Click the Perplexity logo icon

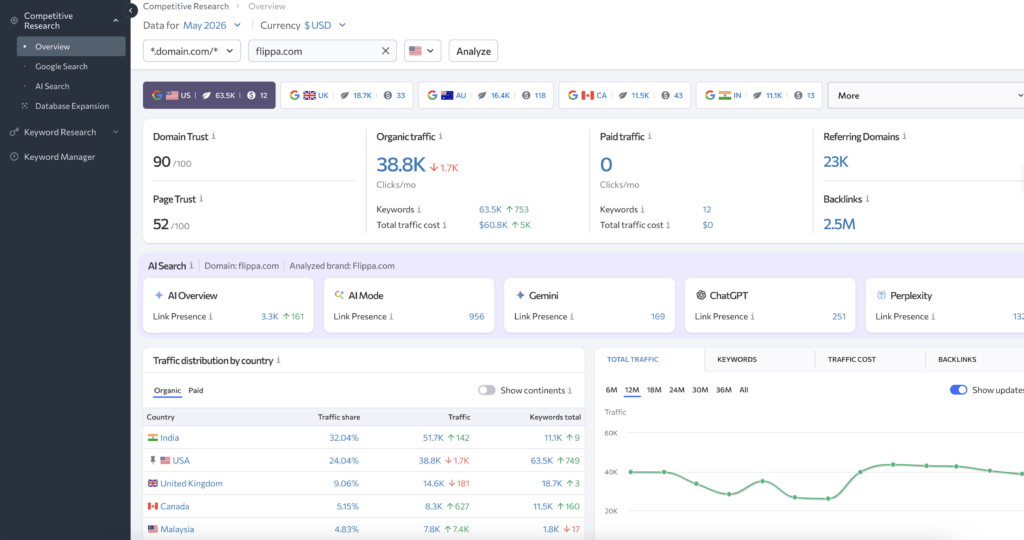tap(881, 295)
